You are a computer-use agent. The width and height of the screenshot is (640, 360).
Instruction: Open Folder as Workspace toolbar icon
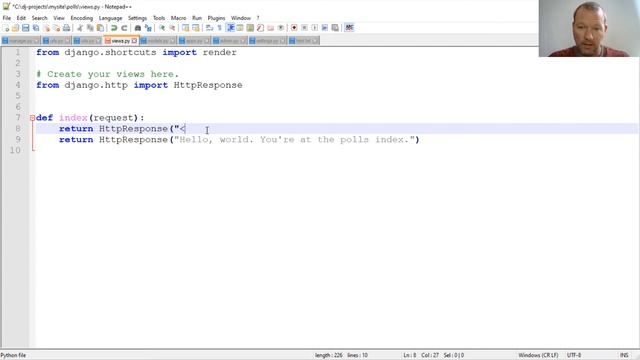point(271,28)
